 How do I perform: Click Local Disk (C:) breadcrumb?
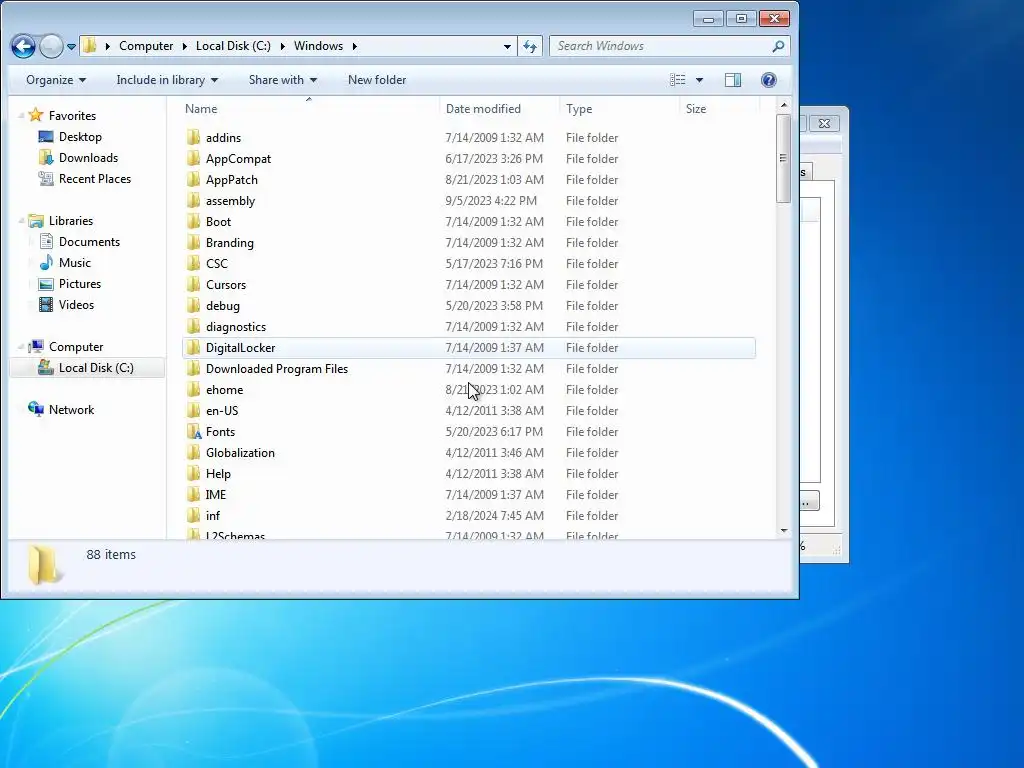(x=233, y=46)
